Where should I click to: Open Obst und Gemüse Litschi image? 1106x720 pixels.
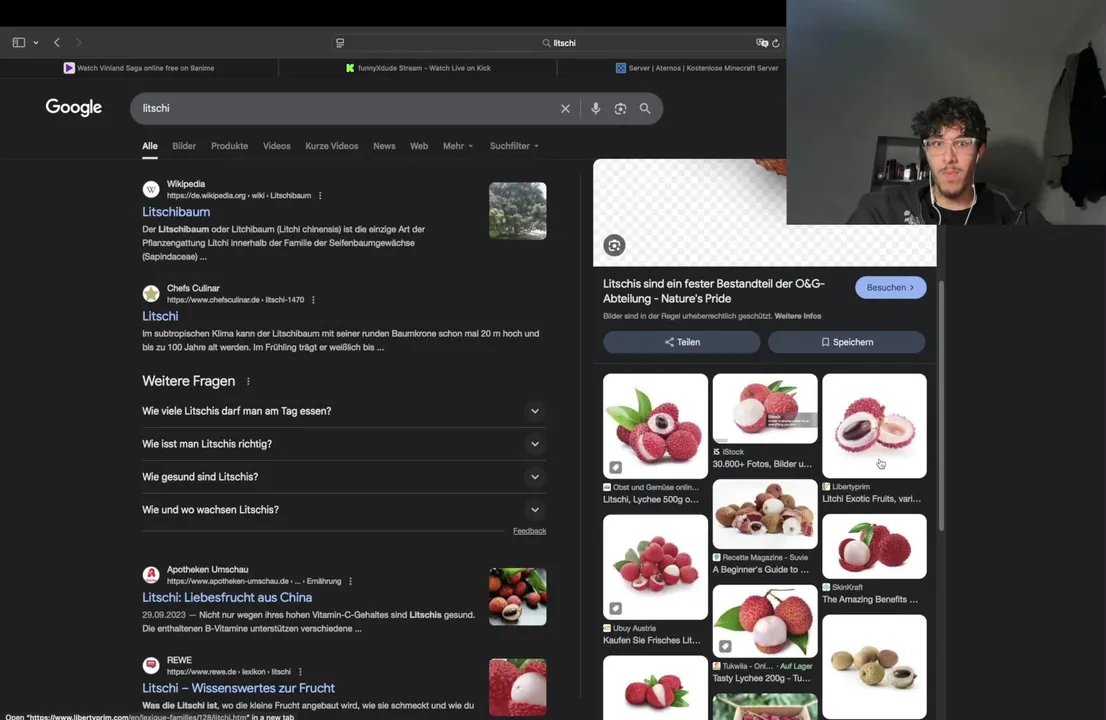(x=655, y=425)
